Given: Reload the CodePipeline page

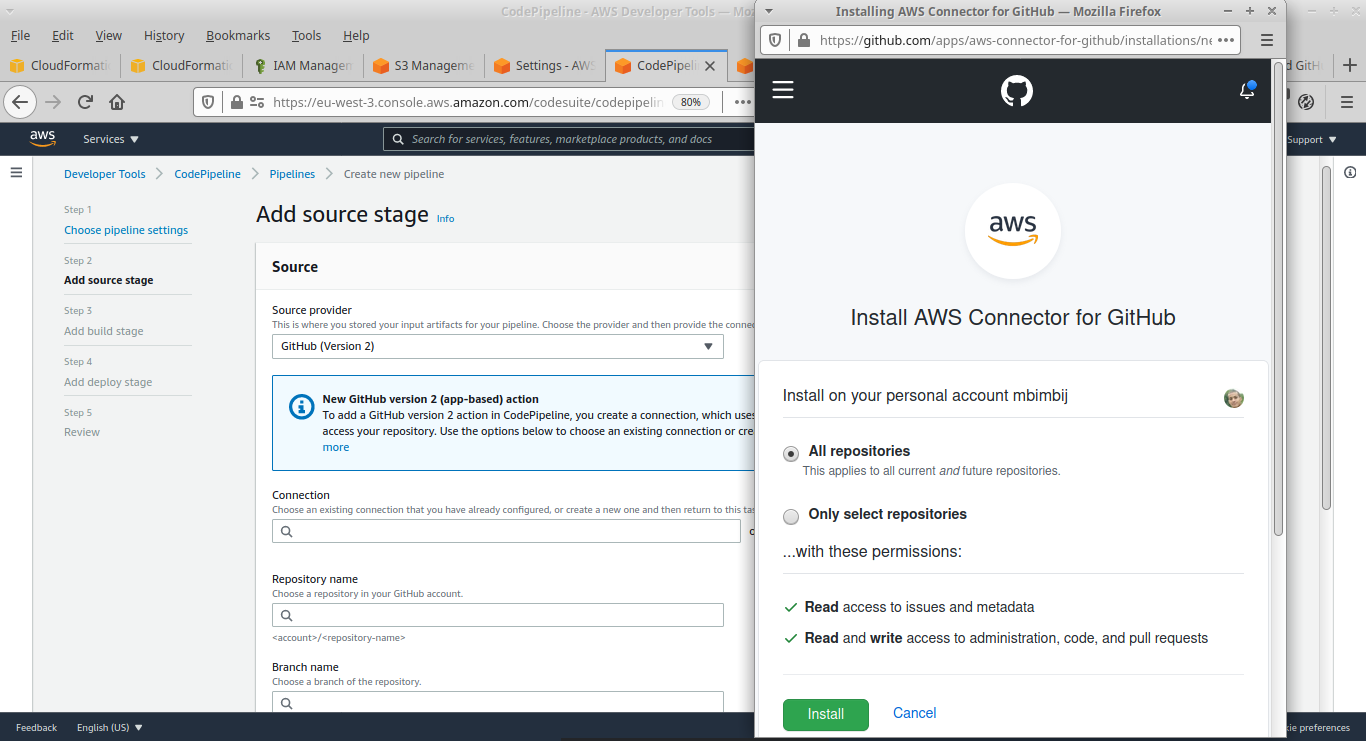Looking at the screenshot, I should click(85, 102).
